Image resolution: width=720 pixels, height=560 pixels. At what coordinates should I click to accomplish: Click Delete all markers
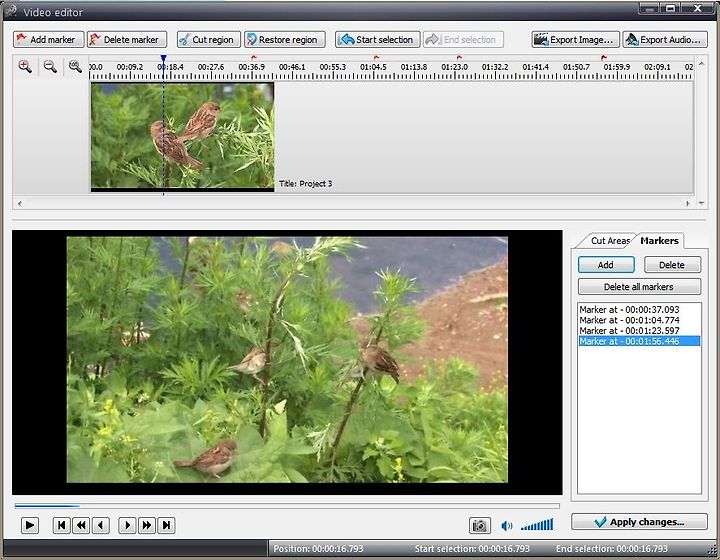(x=639, y=287)
